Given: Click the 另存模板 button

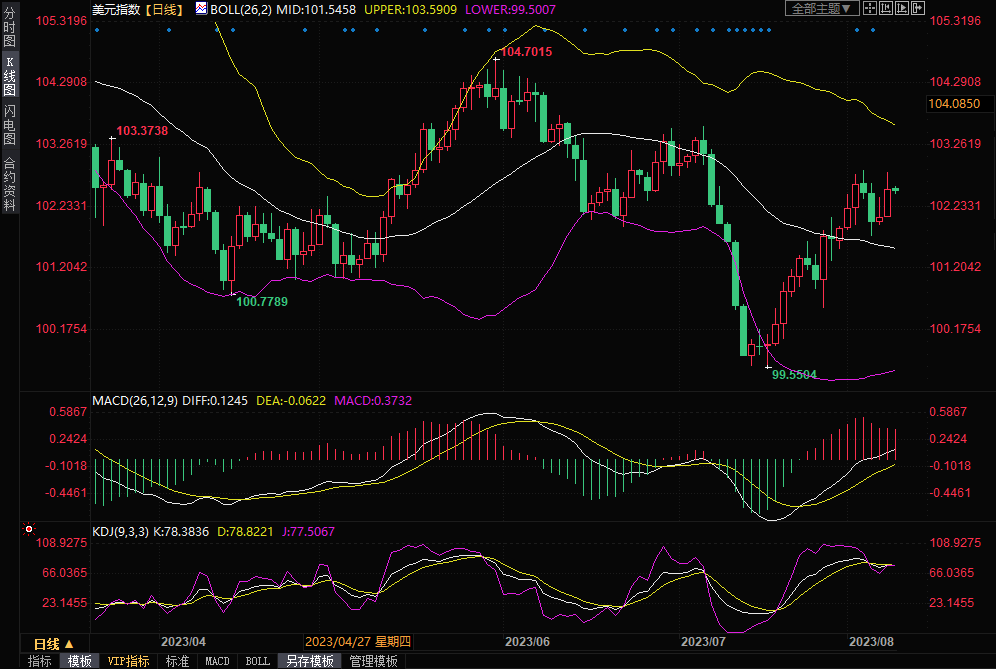Looking at the screenshot, I should pos(309,661).
